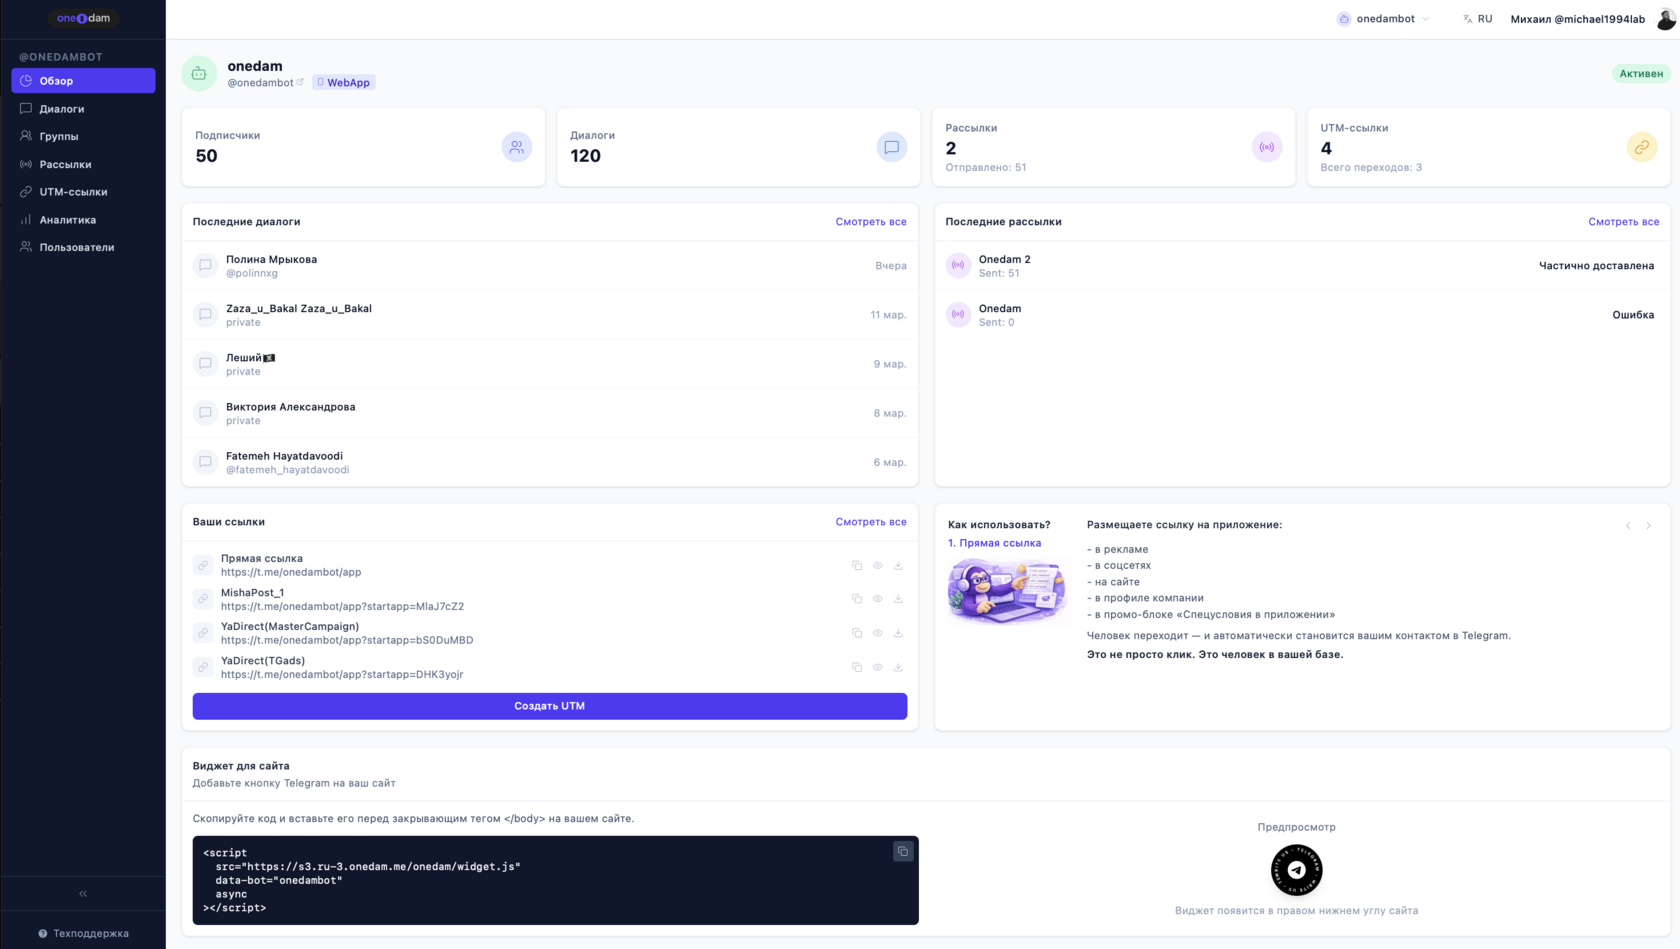Click the Рассылки broadcast card icon
This screenshot has width=1680, height=949.
(1266, 147)
